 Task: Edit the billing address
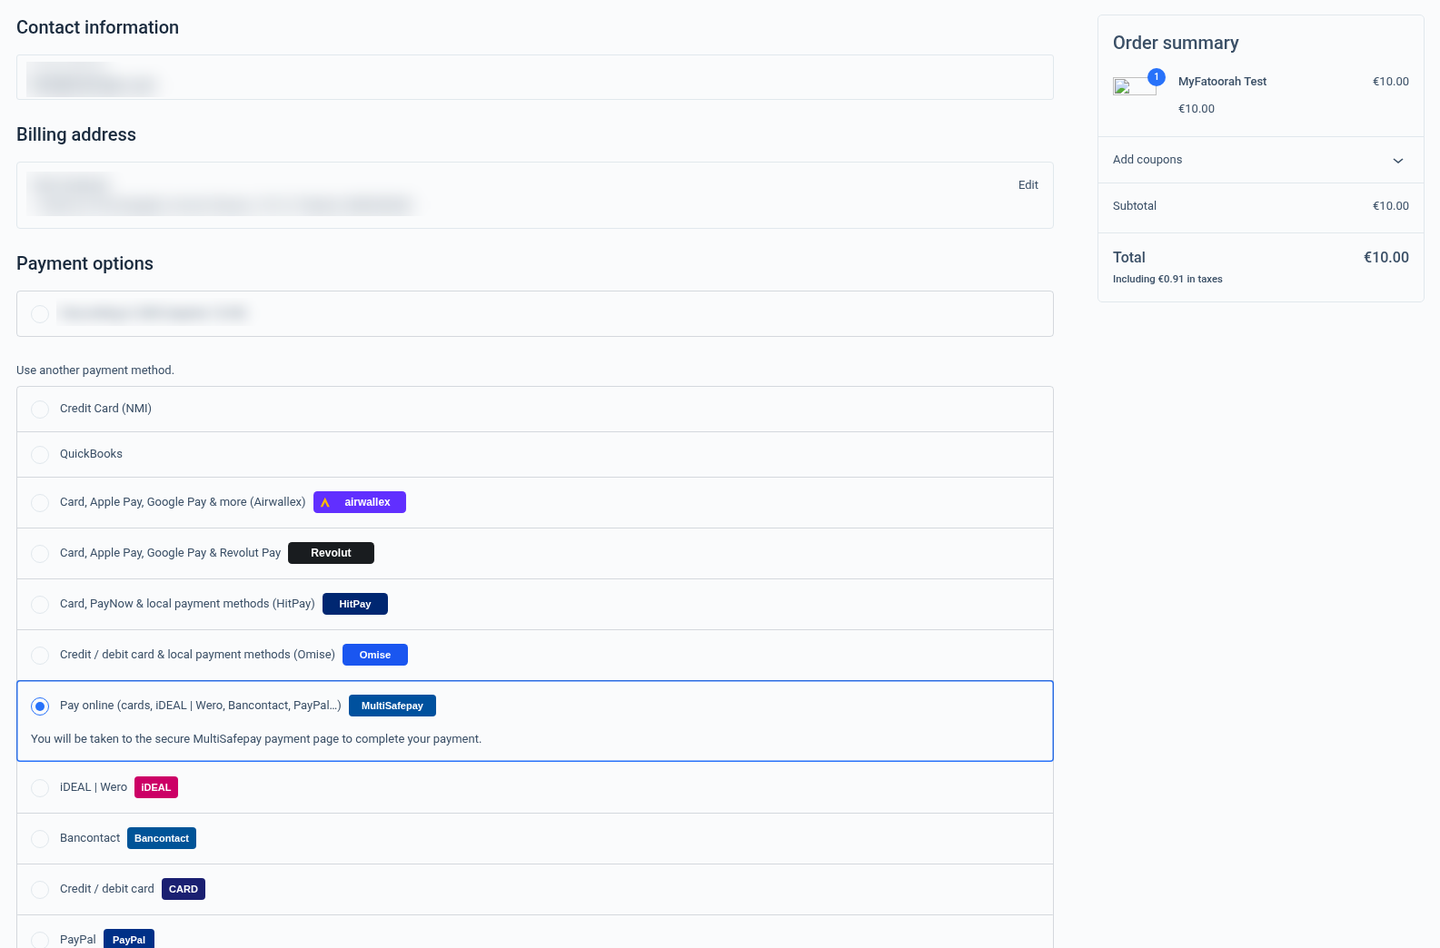tap(1028, 185)
